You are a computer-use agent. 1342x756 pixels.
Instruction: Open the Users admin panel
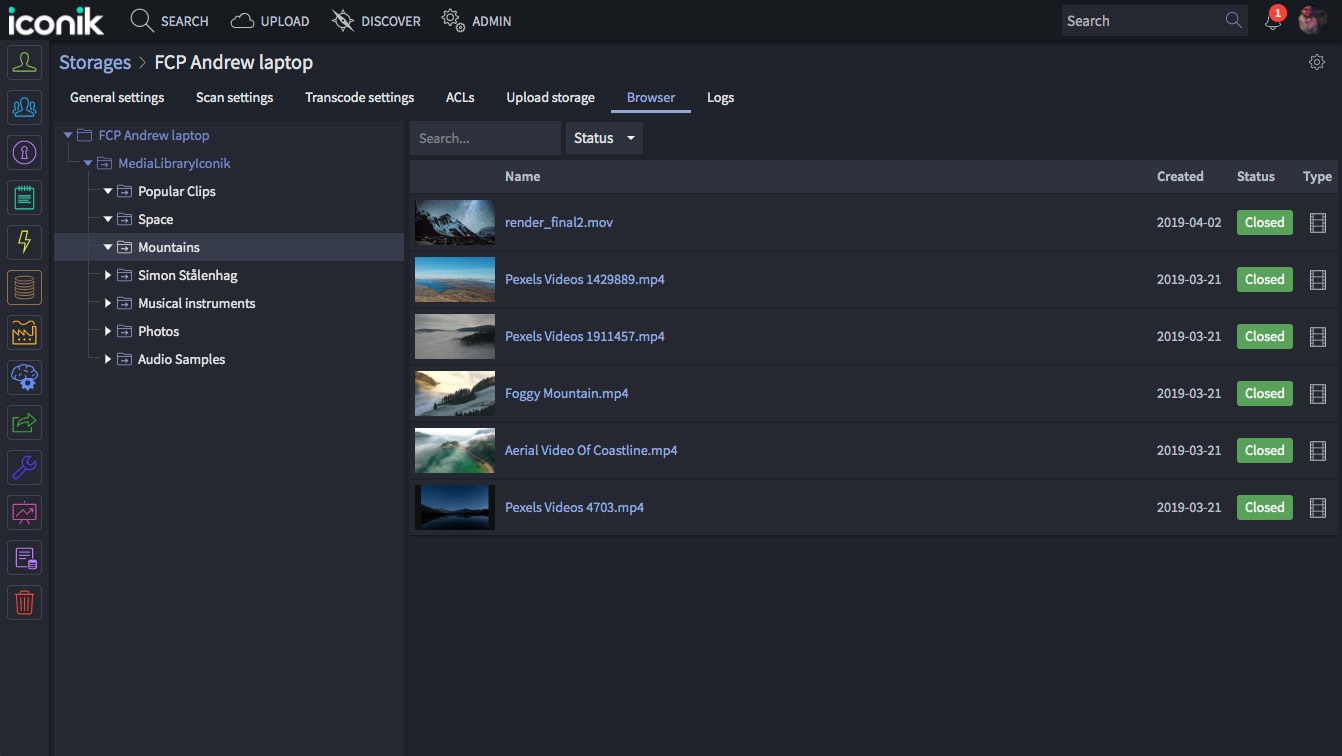[x=24, y=62]
